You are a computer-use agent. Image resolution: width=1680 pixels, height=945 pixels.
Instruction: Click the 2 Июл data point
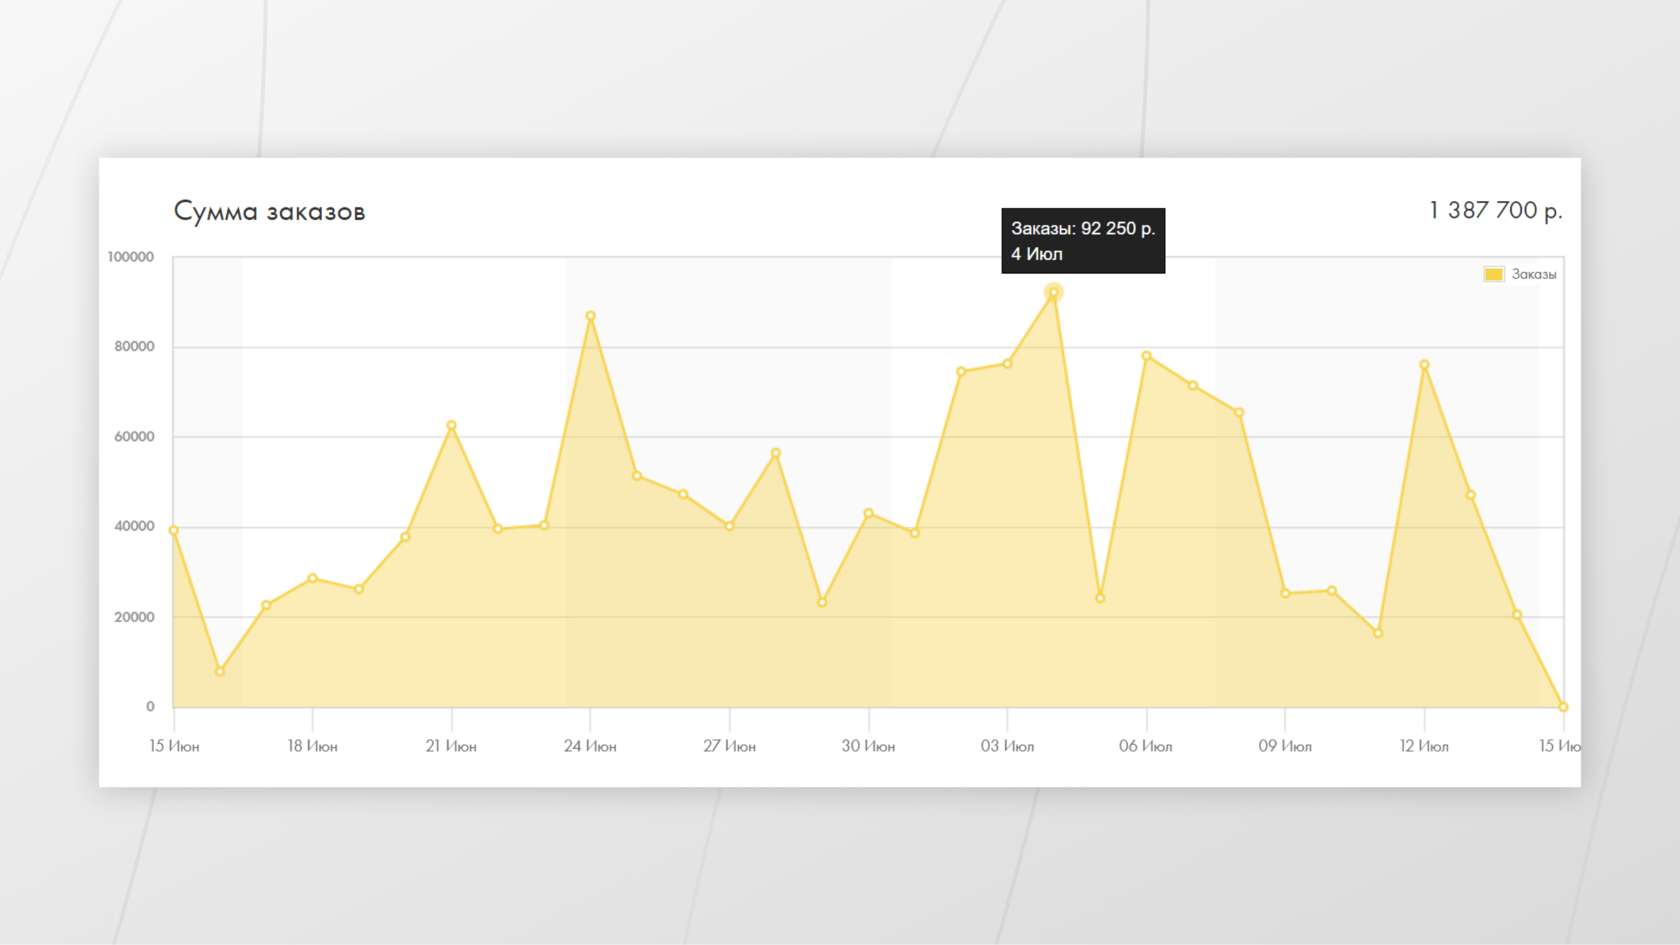[961, 372]
